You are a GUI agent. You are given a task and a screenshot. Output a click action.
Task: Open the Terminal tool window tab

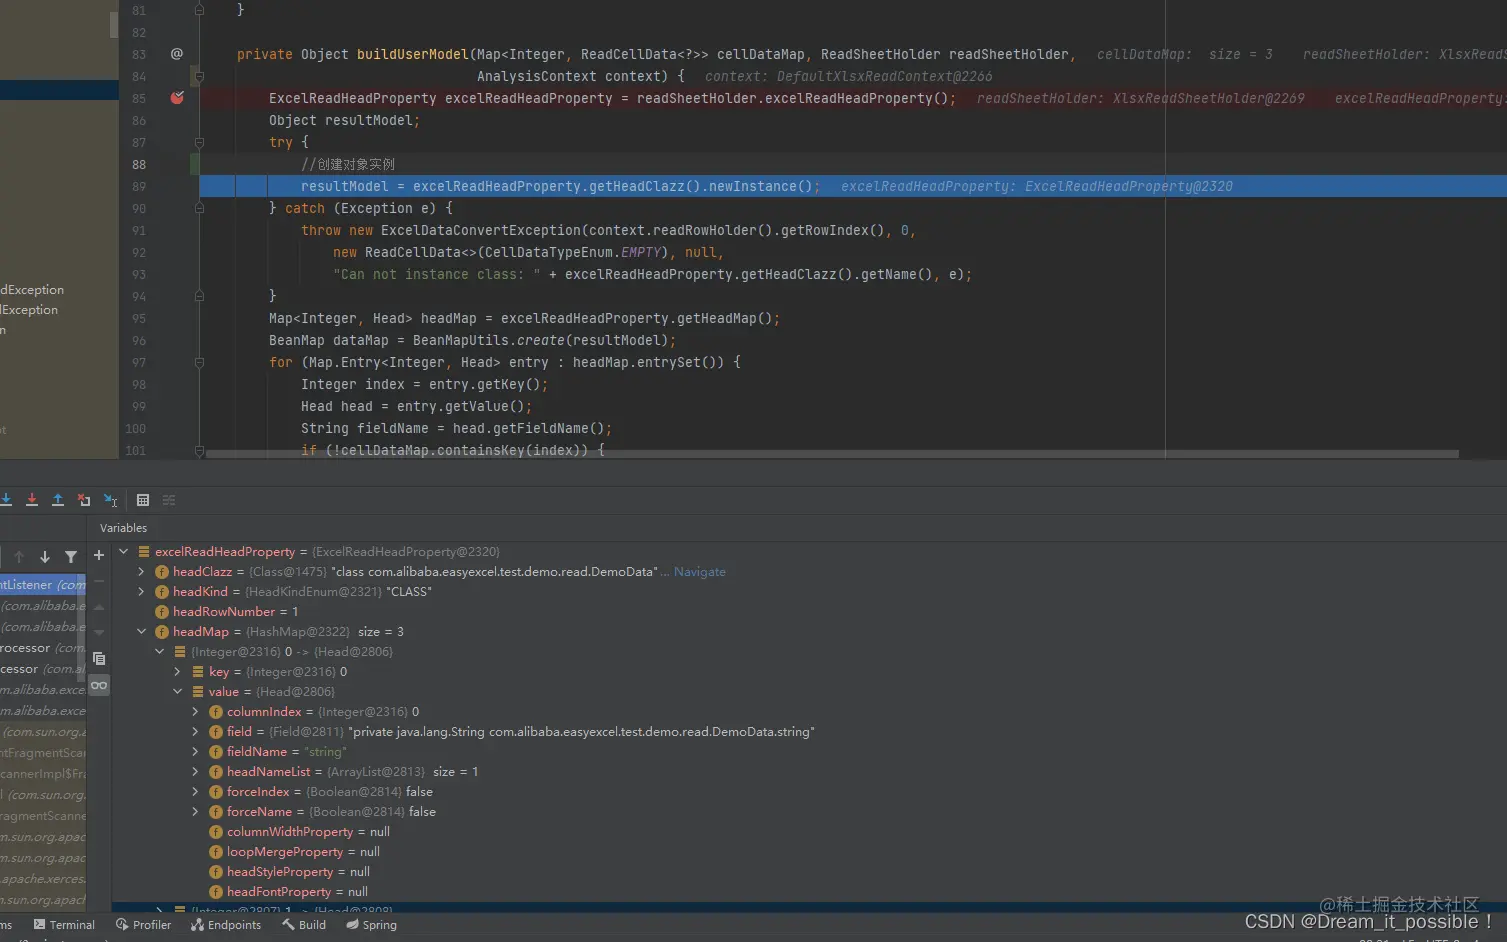pos(64,925)
